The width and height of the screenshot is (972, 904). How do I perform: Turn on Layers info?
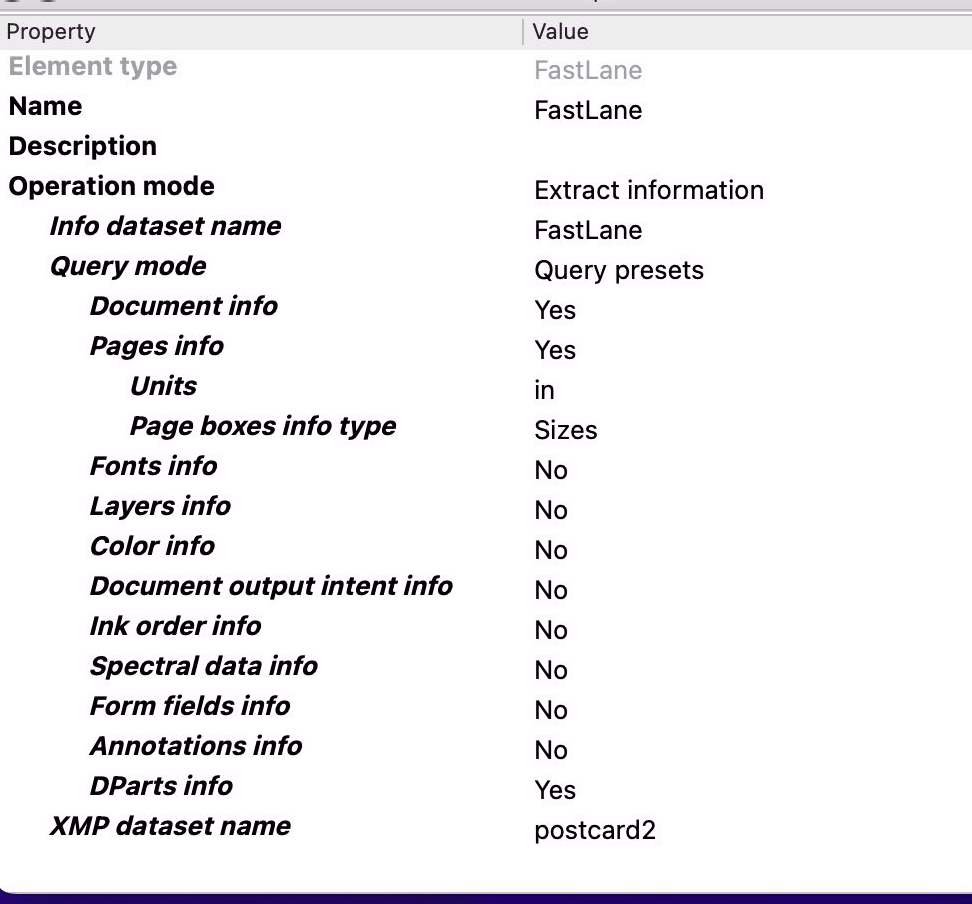click(551, 510)
